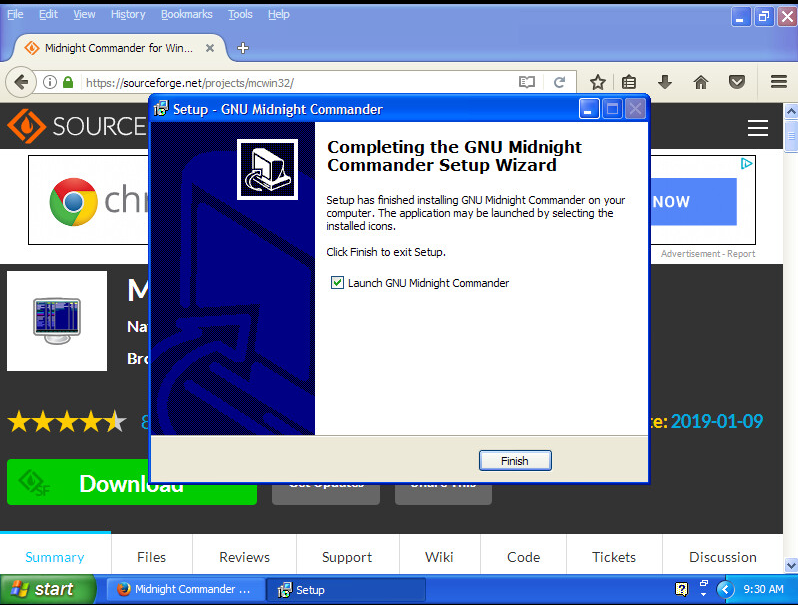The width and height of the screenshot is (798, 605).
Task: Open the Downloads arrow icon
Action: [x=665, y=82]
